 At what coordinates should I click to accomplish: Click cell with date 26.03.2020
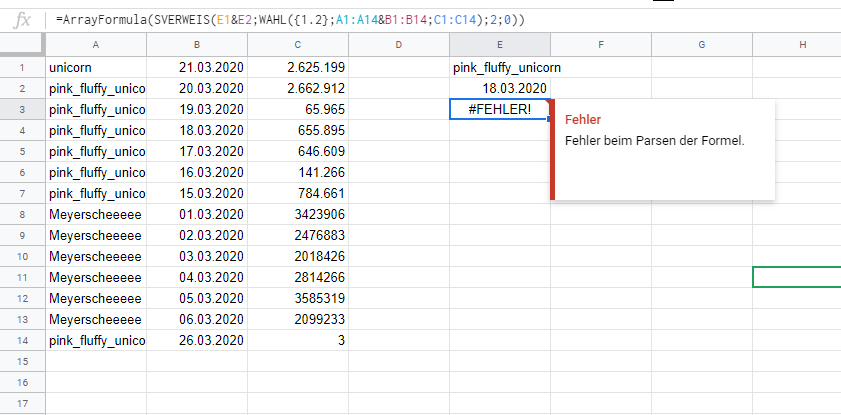[197, 340]
